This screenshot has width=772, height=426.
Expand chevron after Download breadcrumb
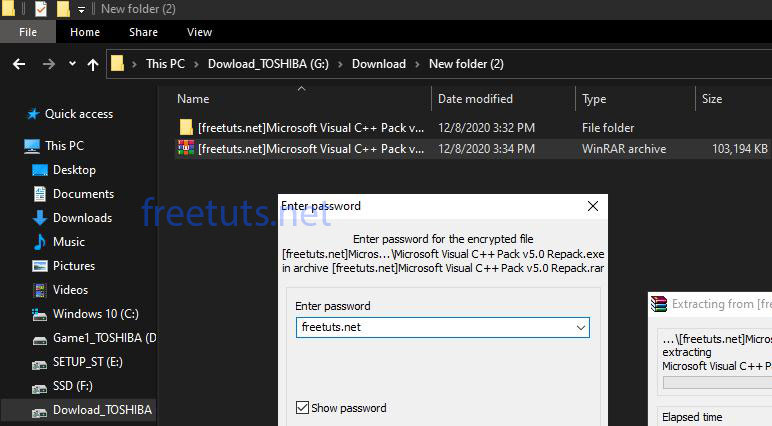[x=418, y=65]
